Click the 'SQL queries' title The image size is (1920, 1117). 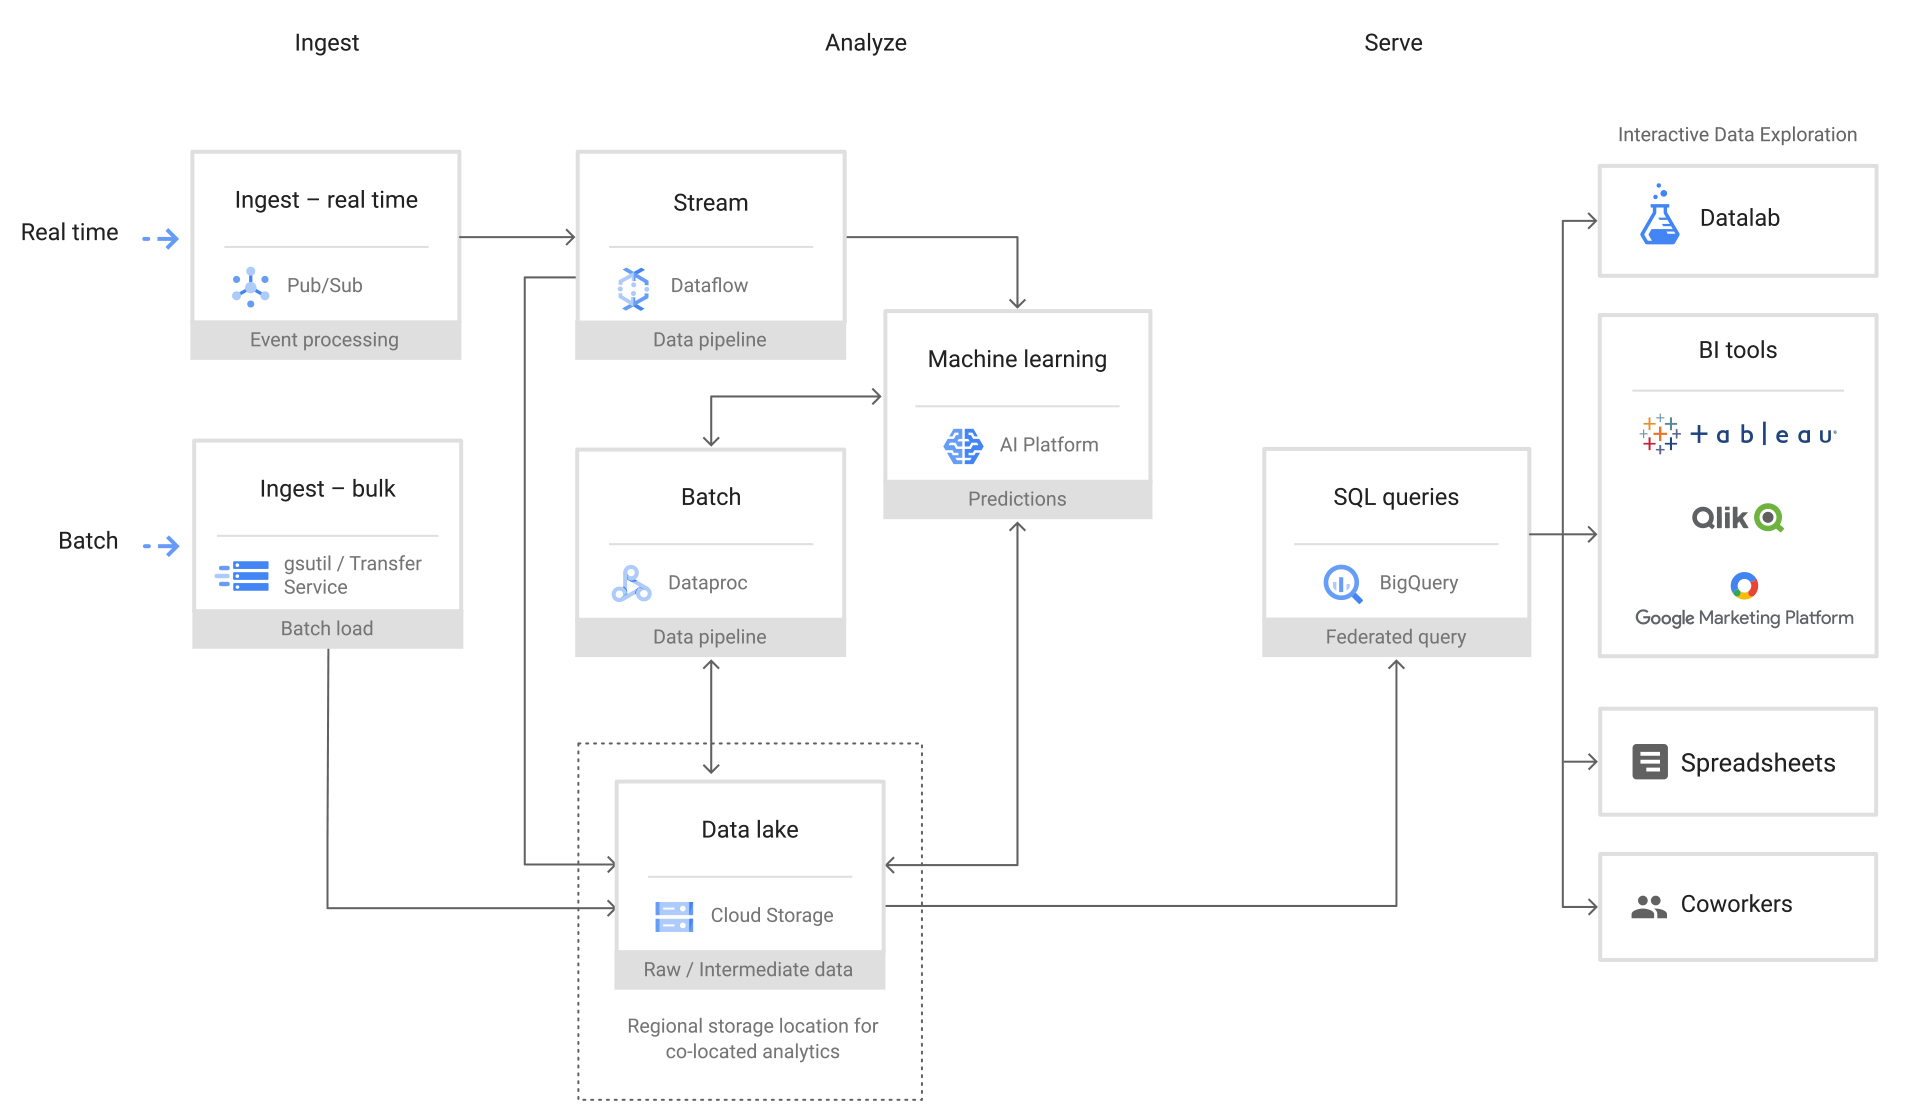(x=1396, y=497)
